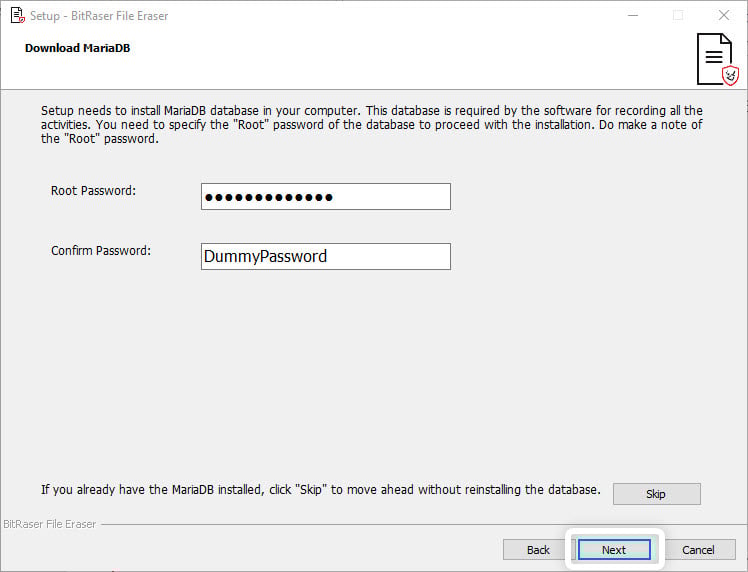Click the 'Confirm Password:' label
The width and height of the screenshot is (748, 572).
point(101,250)
